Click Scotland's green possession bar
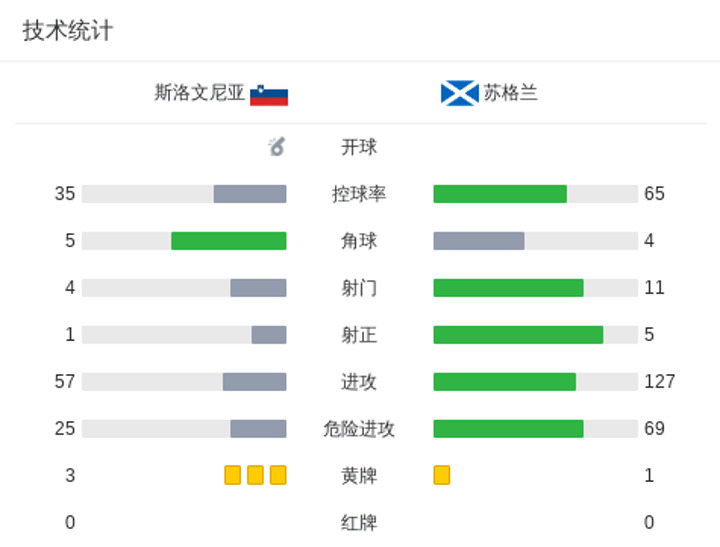720x547 pixels. click(500, 194)
